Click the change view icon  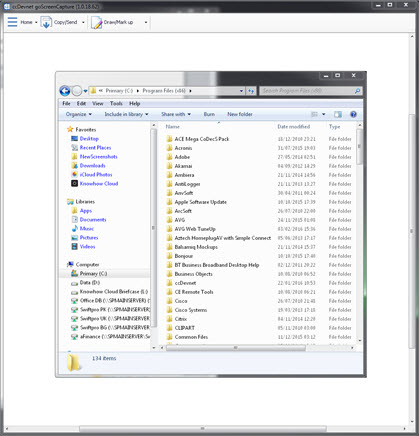point(314,114)
